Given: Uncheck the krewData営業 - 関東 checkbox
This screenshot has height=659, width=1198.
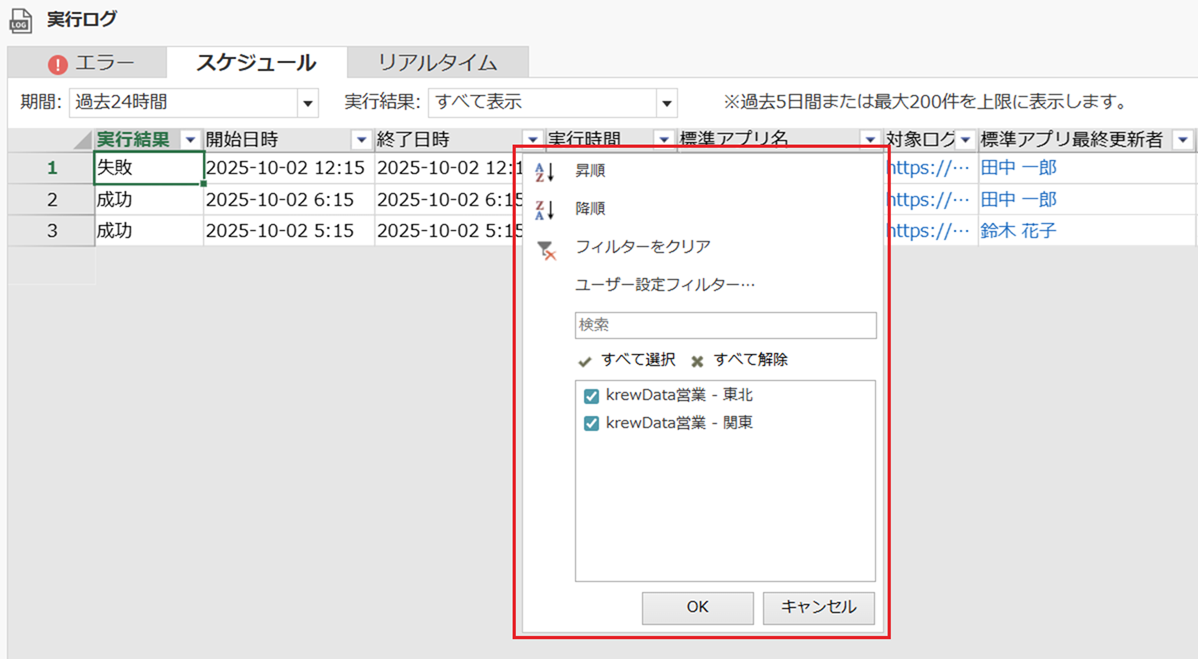Looking at the screenshot, I should coord(591,424).
